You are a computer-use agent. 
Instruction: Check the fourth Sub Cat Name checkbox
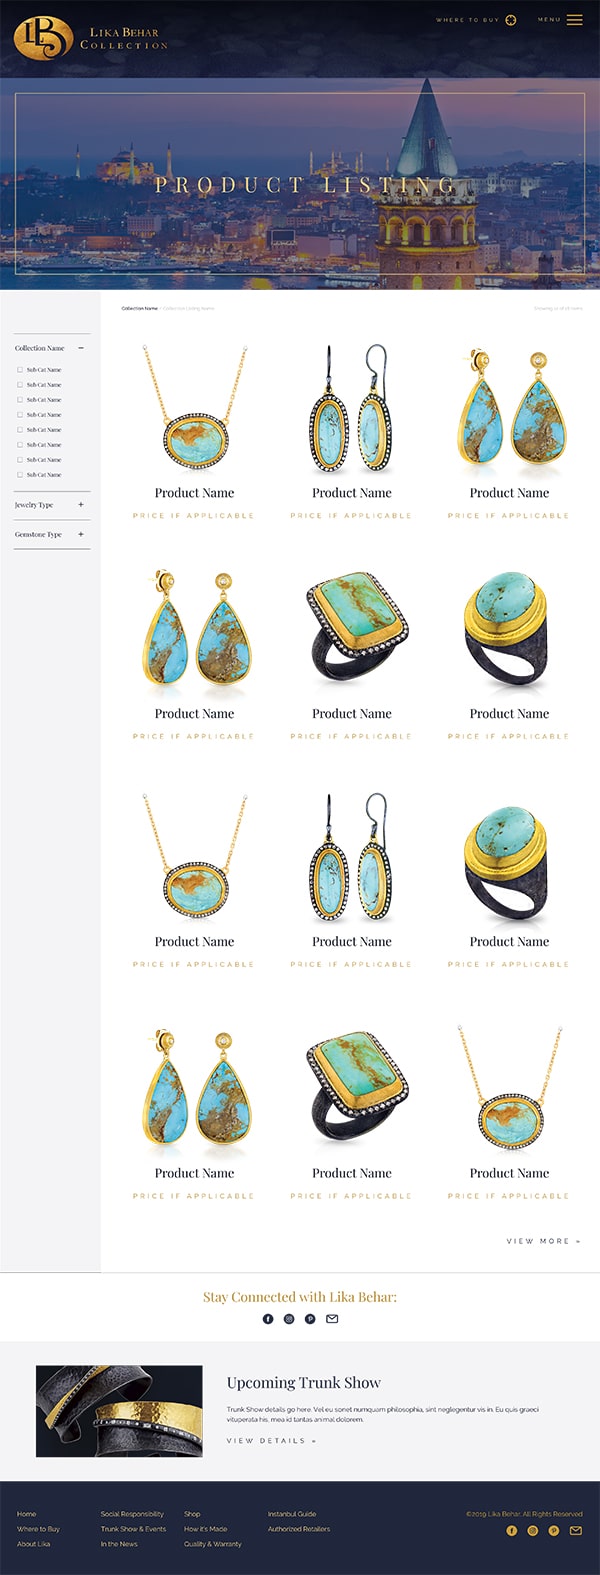pyautogui.click(x=20, y=415)
